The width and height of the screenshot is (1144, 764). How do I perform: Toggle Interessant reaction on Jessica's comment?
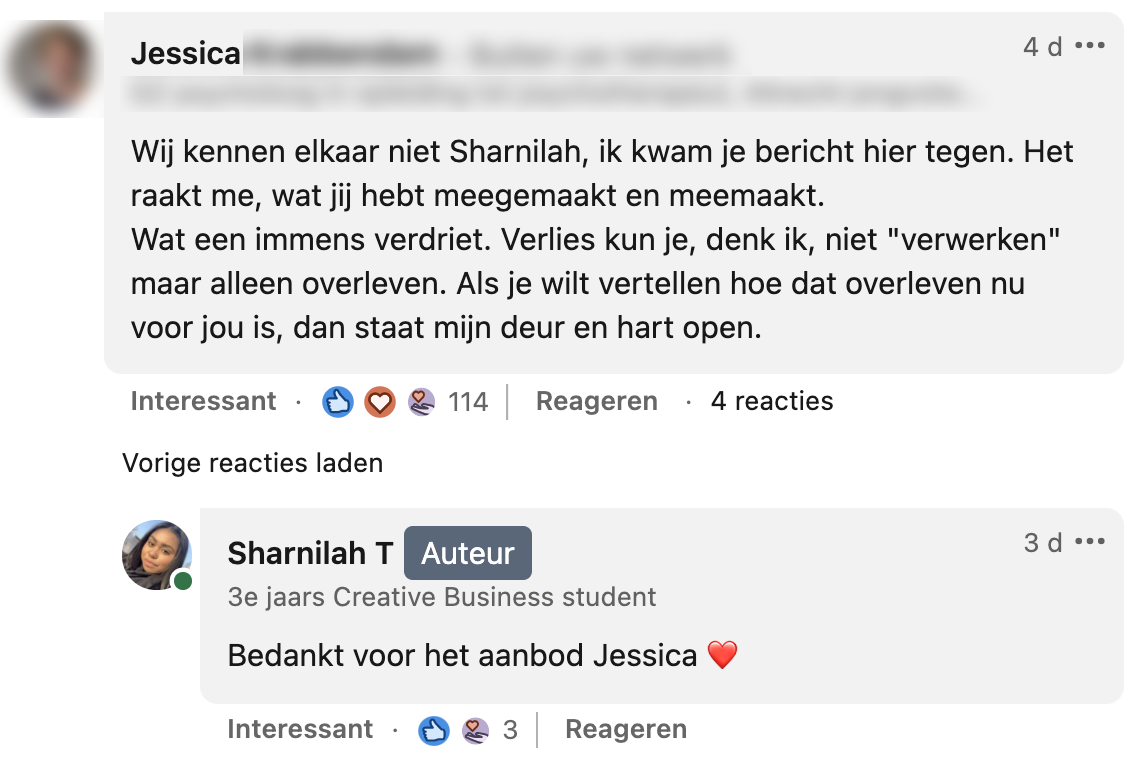[x=203, y=402]
